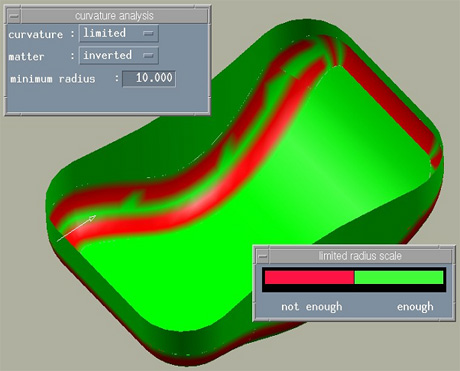The image size is (460, 371).
Task: Select the curvature analysis title bar
Action: pyautogui.click(x=114, y=16)
